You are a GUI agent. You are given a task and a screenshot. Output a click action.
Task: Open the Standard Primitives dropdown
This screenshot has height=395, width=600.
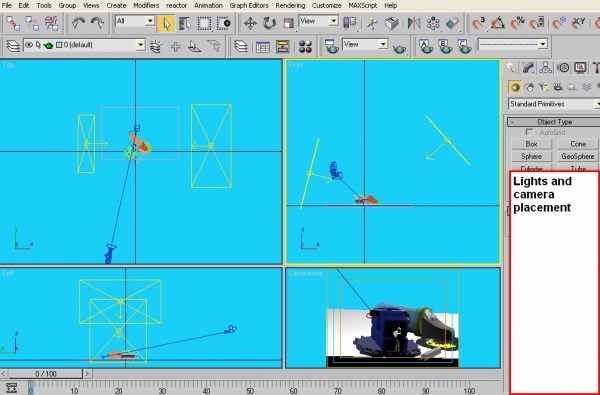[554, 104]
